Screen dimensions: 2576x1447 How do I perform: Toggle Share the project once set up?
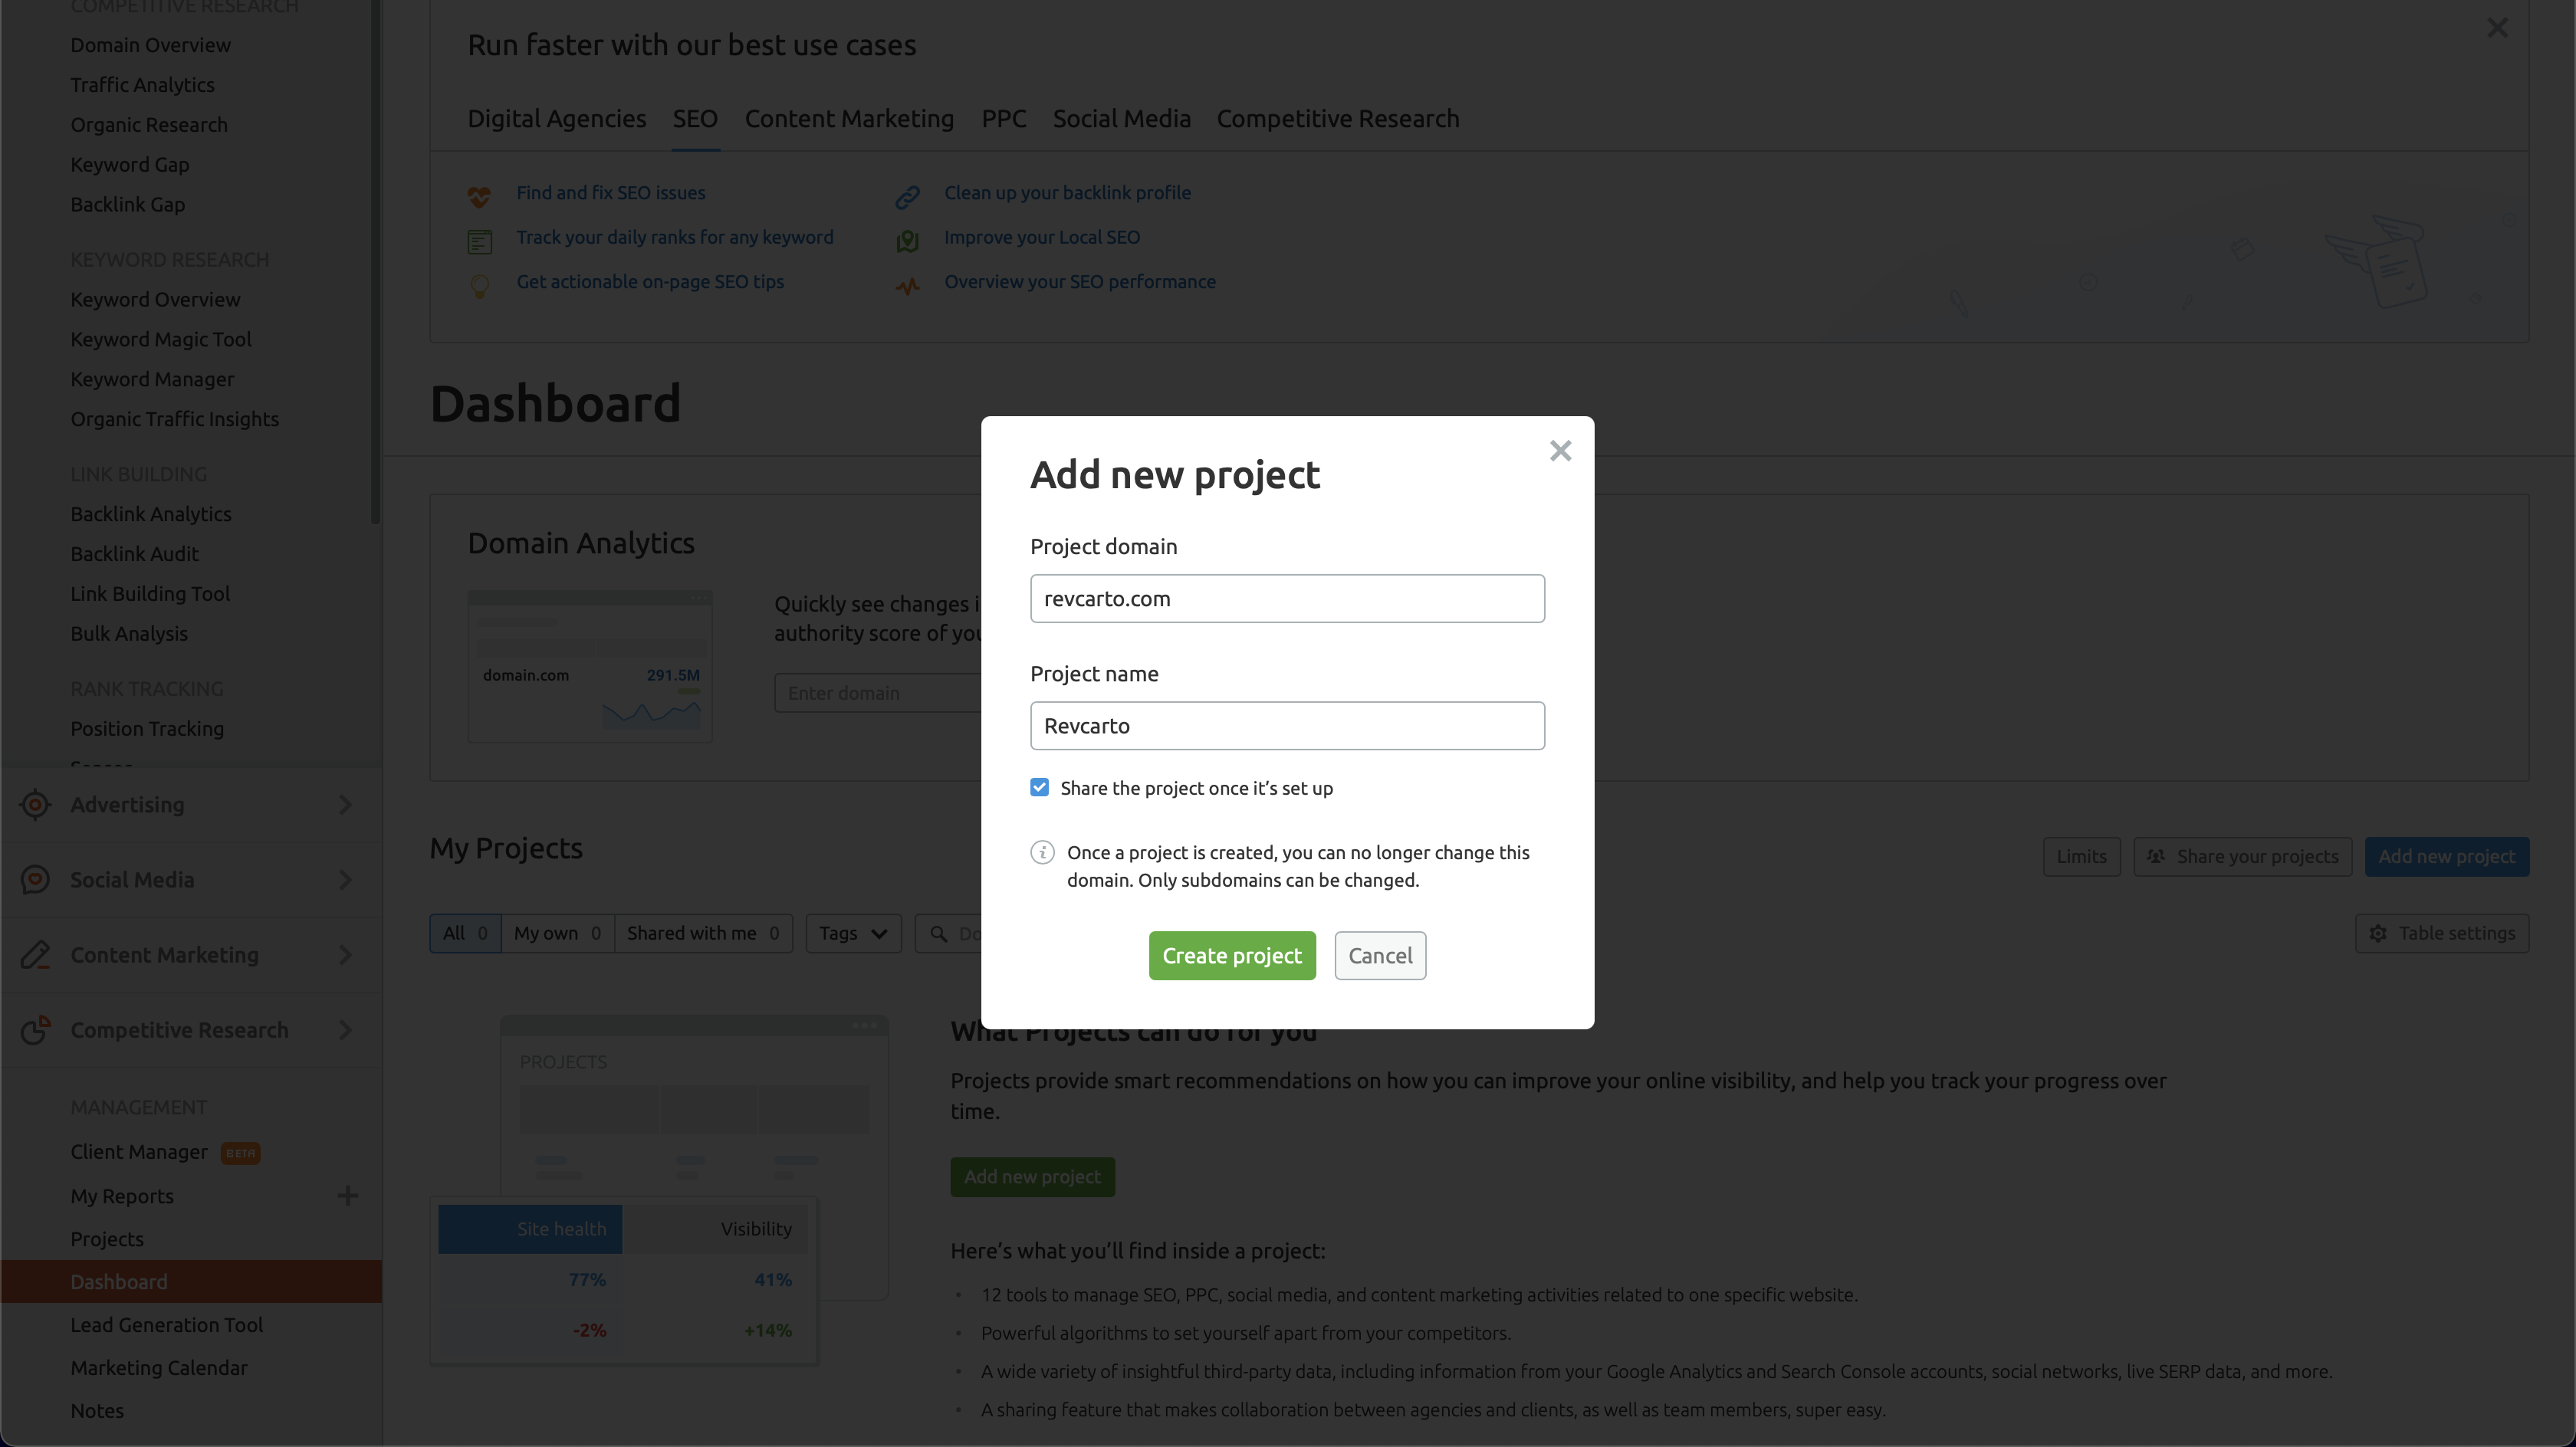click(1040, 787)
